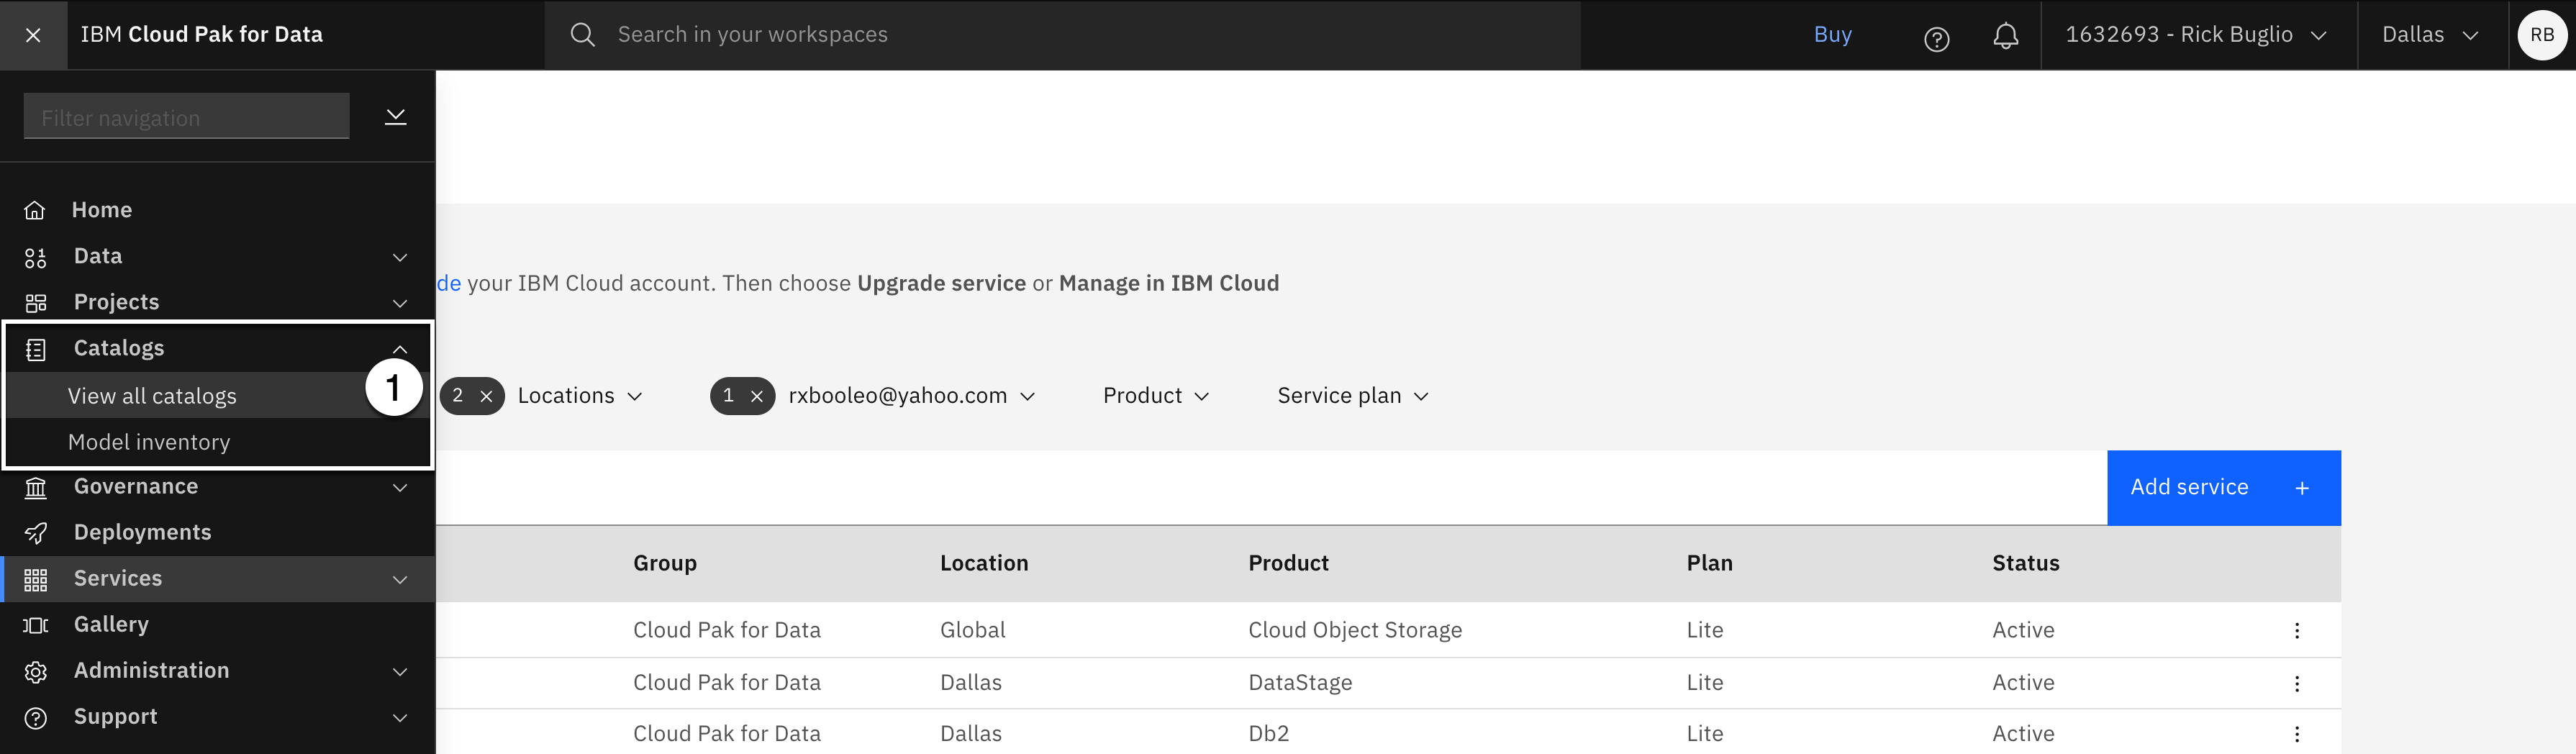This screenshot has width=2576, height=754.
Task: Expand the Projects navigation section
Action: (x=400, y=303)
